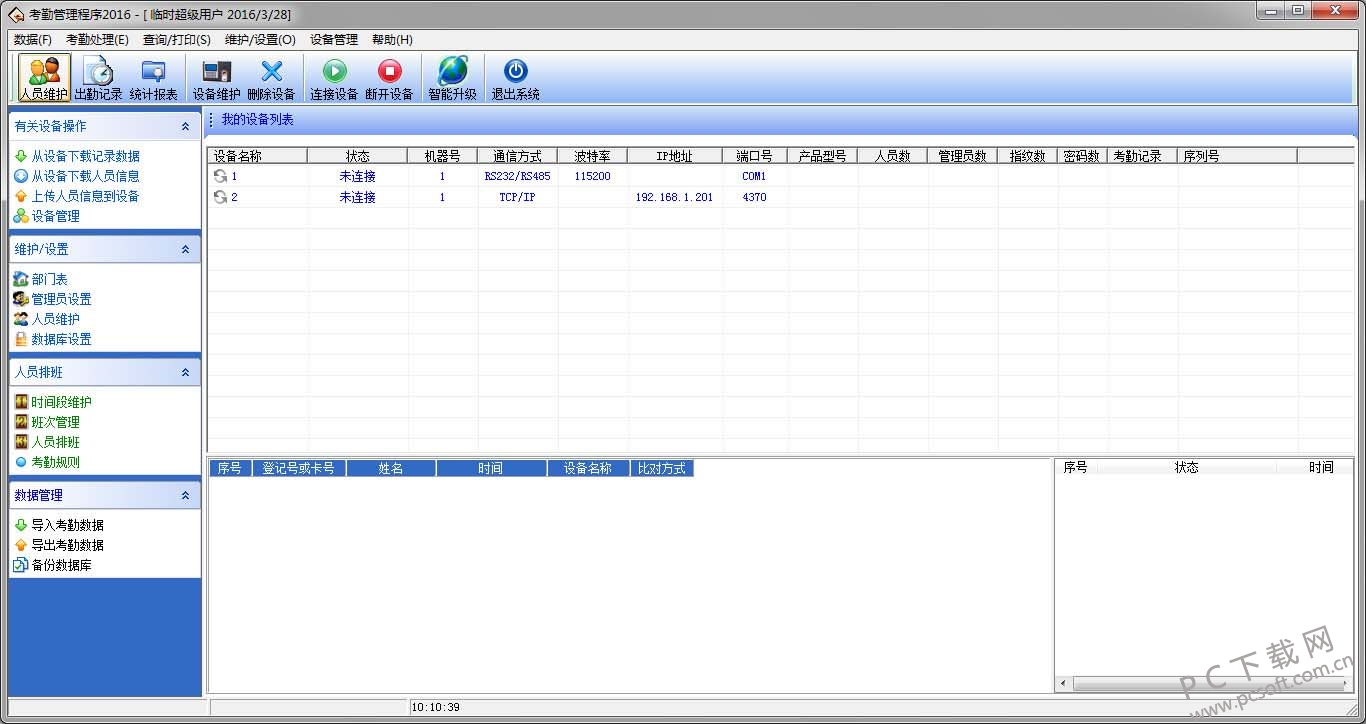Screen dimensions: 1366x724
Task: Click 比对方式 column header
Action: [x=661, y=468]
